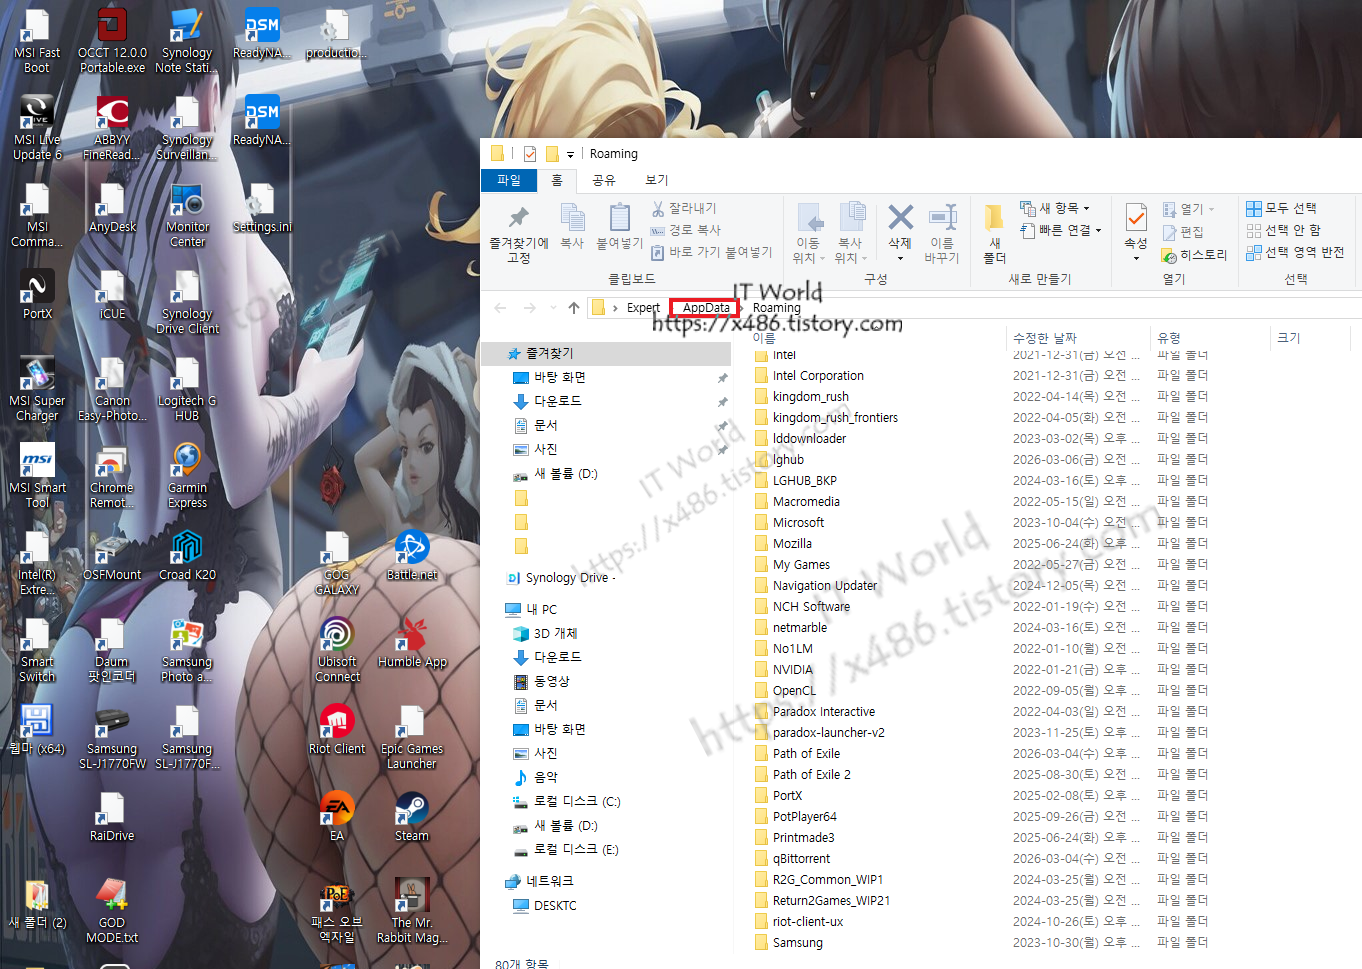This screenshot has height=969, width=1362.
Task: Open the Delete (삭제) dropdown arrow
Action: [900, 258]
